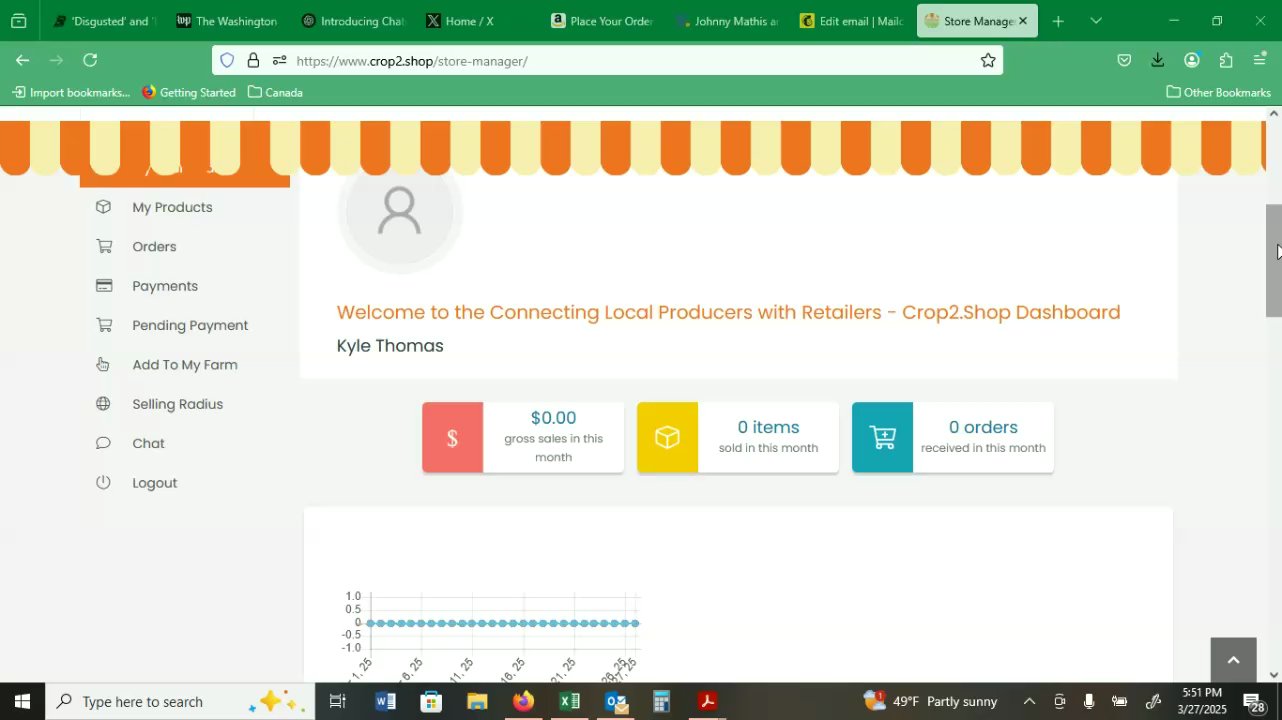Click the 0 orders received value

click(983, 427)
